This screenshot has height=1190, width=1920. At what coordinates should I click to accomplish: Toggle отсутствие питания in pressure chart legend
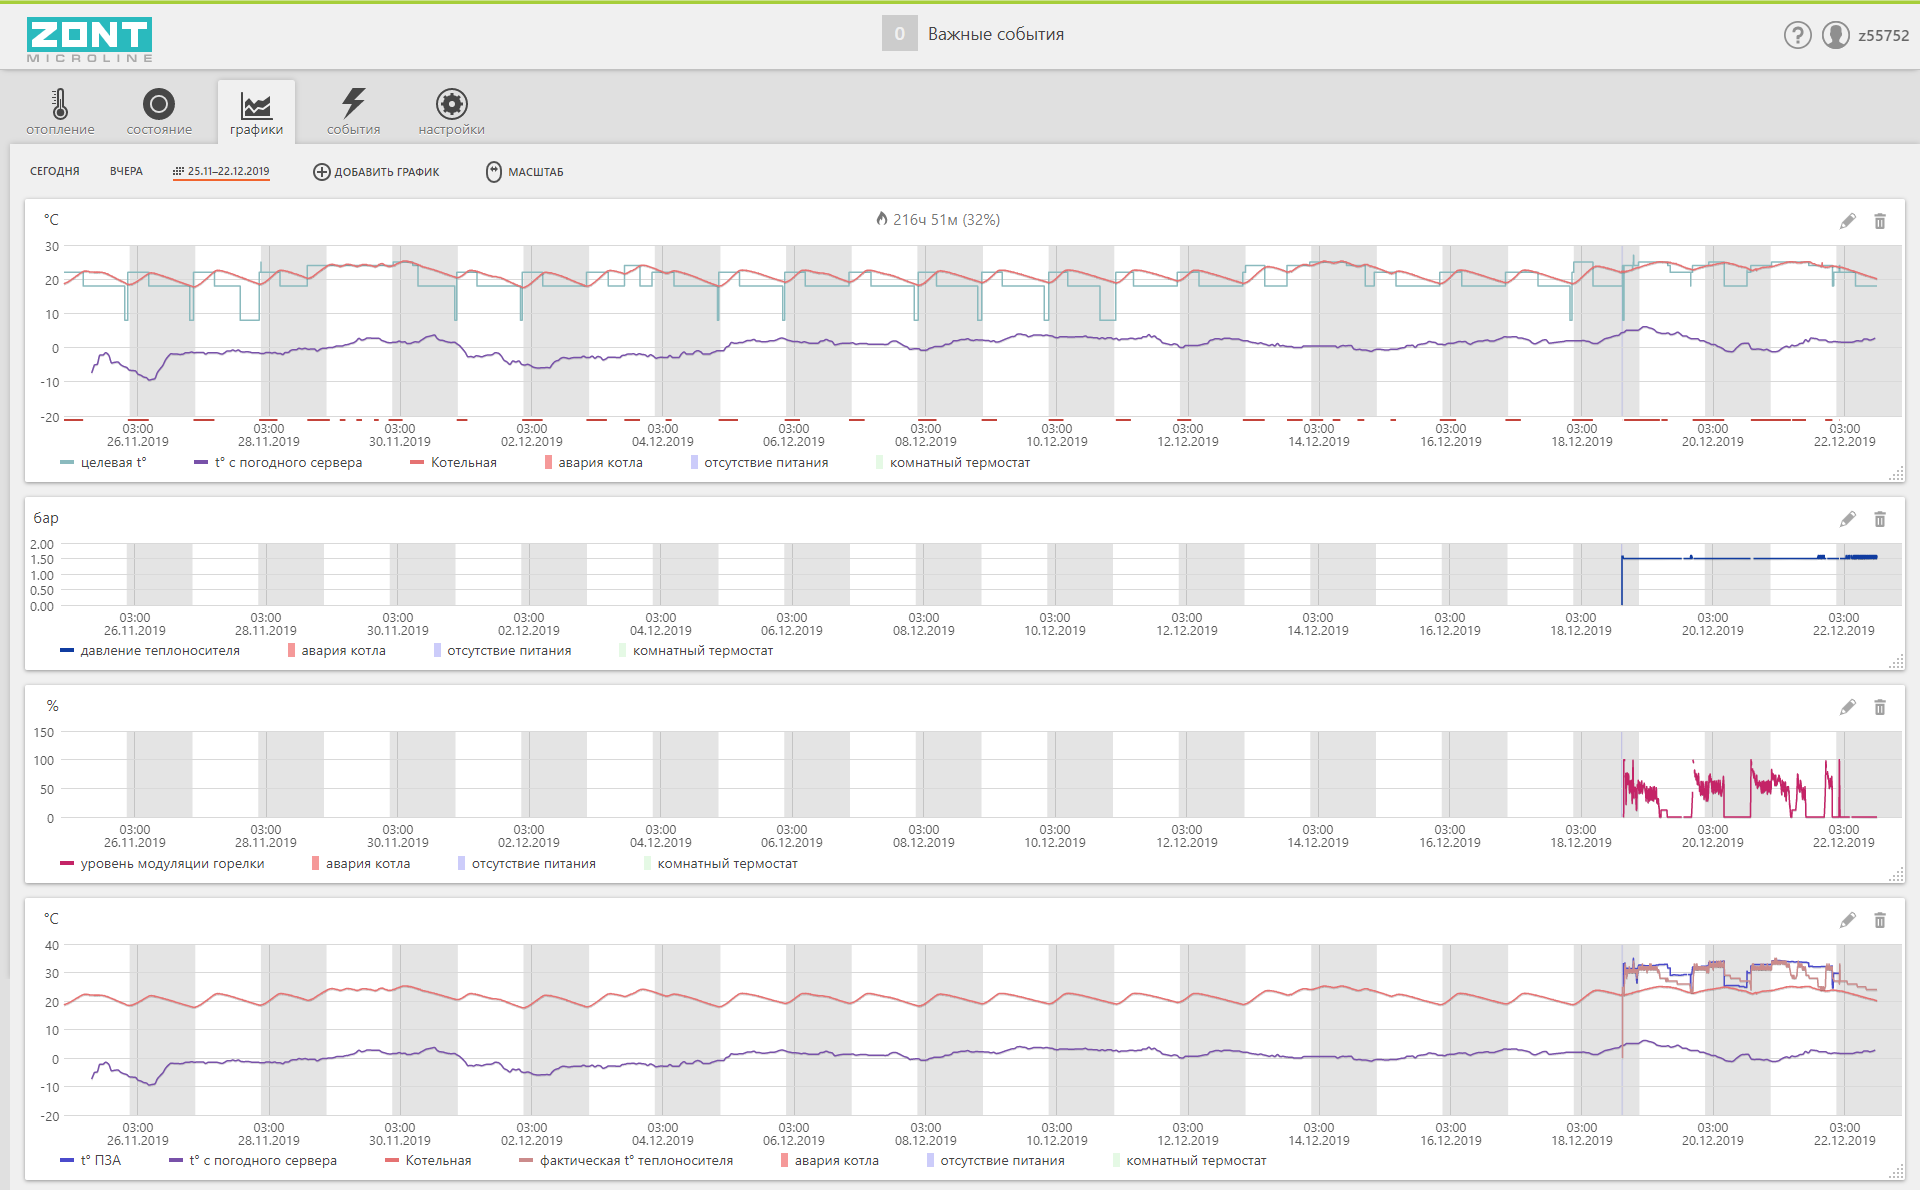click(503, 651)
